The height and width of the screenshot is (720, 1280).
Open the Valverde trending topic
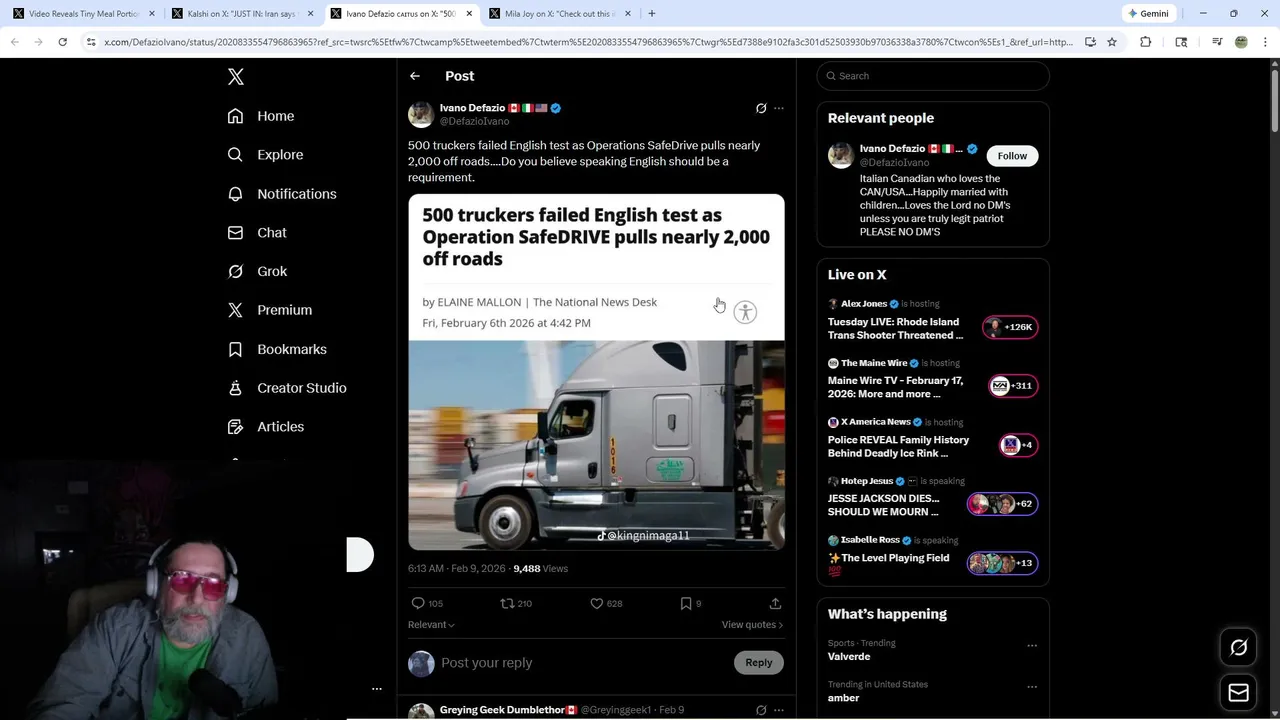point(849,657)
